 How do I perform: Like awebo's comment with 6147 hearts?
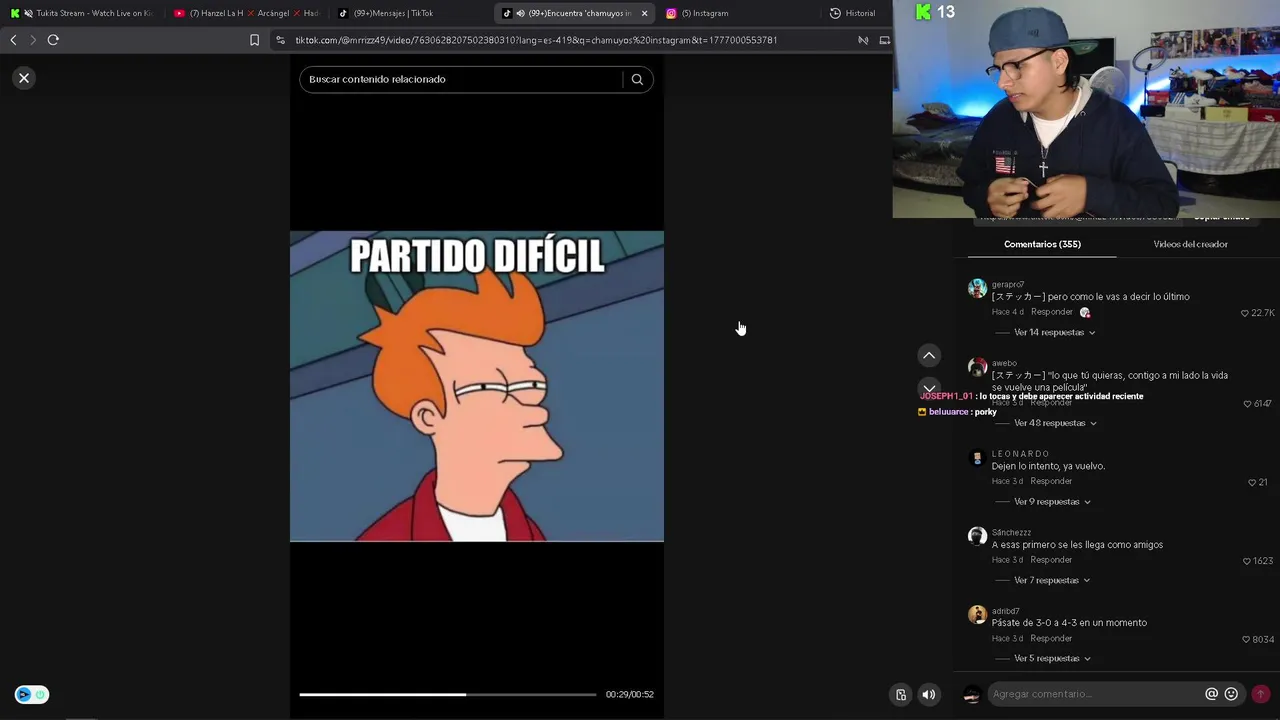click(x=1247, y=404)
